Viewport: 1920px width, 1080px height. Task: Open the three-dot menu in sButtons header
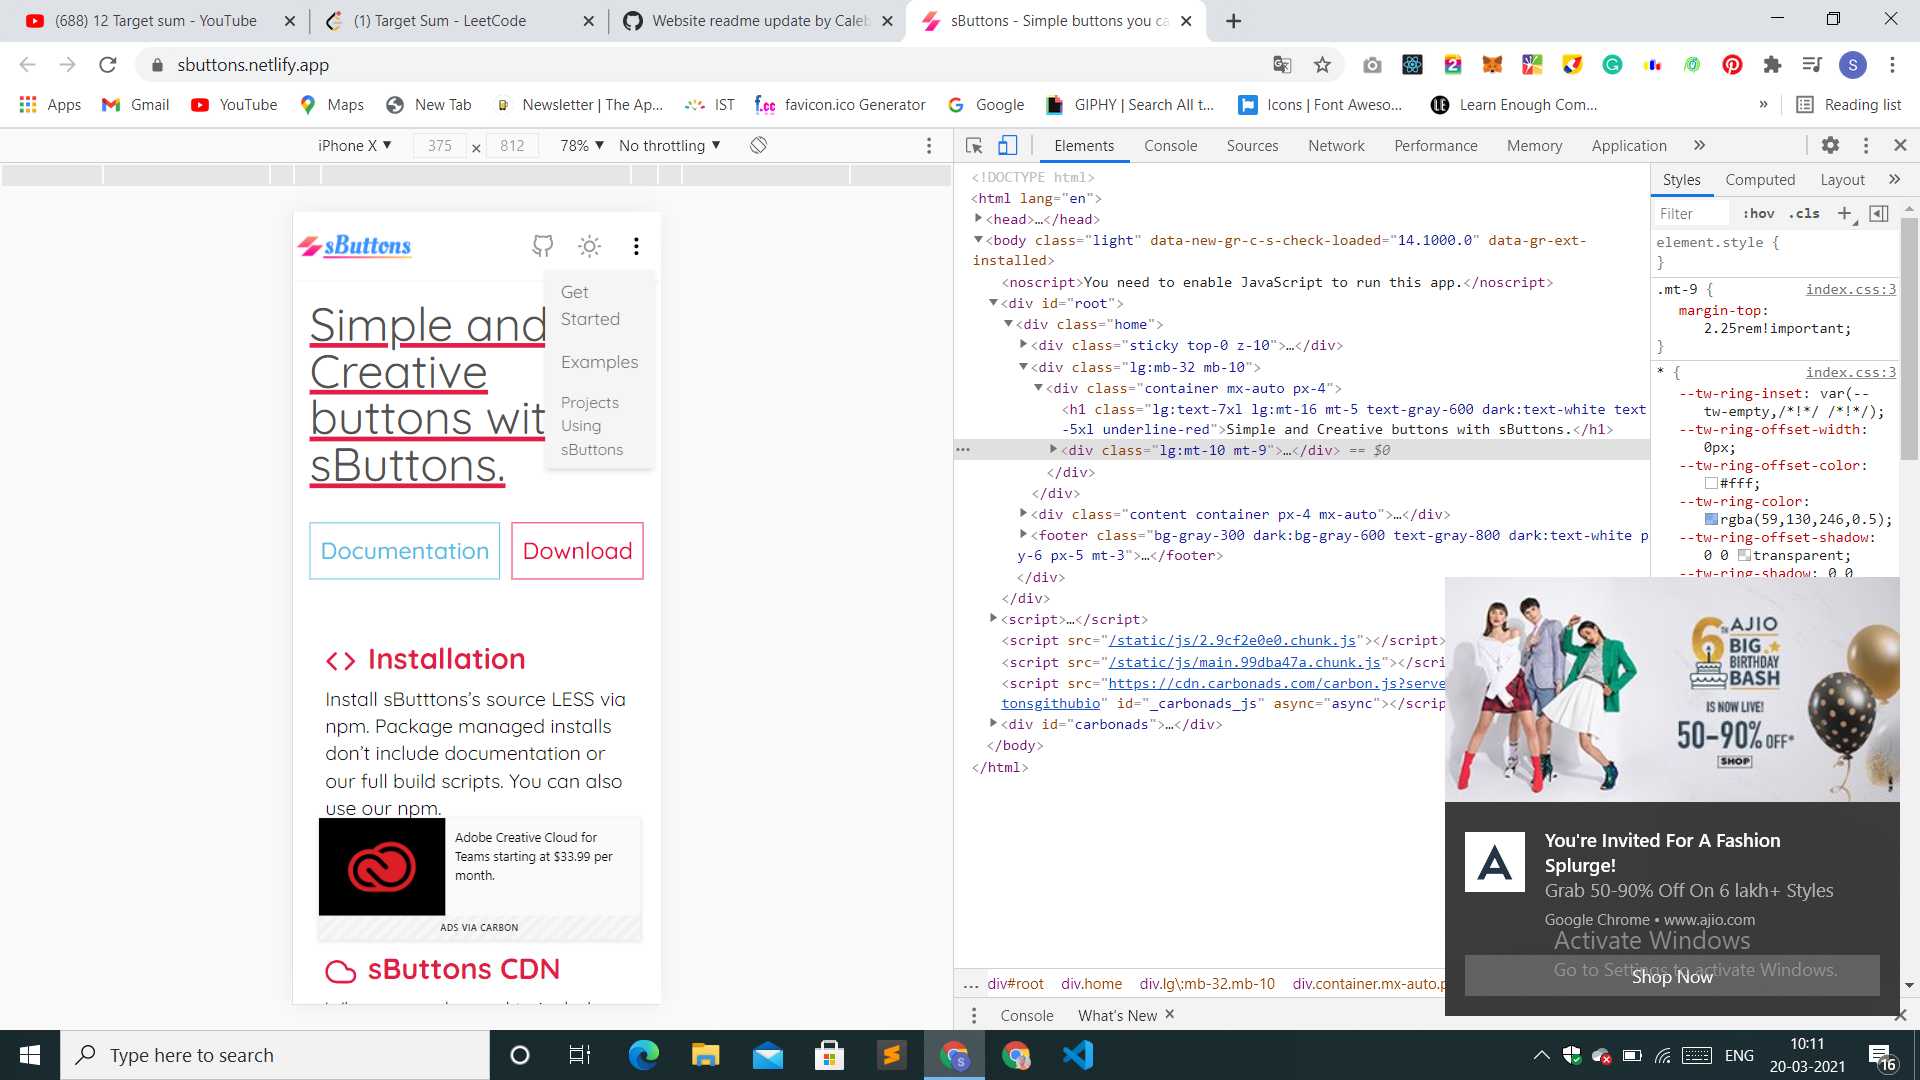(636, 246)
